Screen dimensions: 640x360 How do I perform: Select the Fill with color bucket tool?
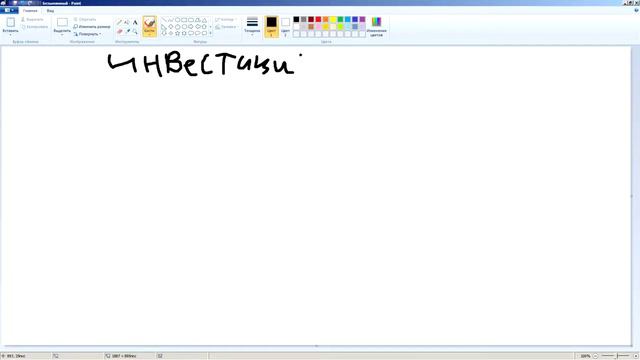point(127,22)
